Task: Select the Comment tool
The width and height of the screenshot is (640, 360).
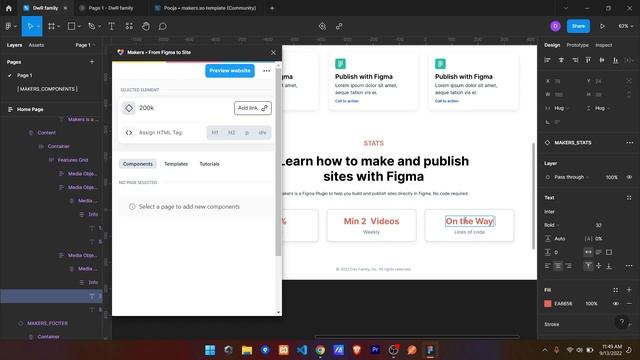Action: (x=162, y=26)
